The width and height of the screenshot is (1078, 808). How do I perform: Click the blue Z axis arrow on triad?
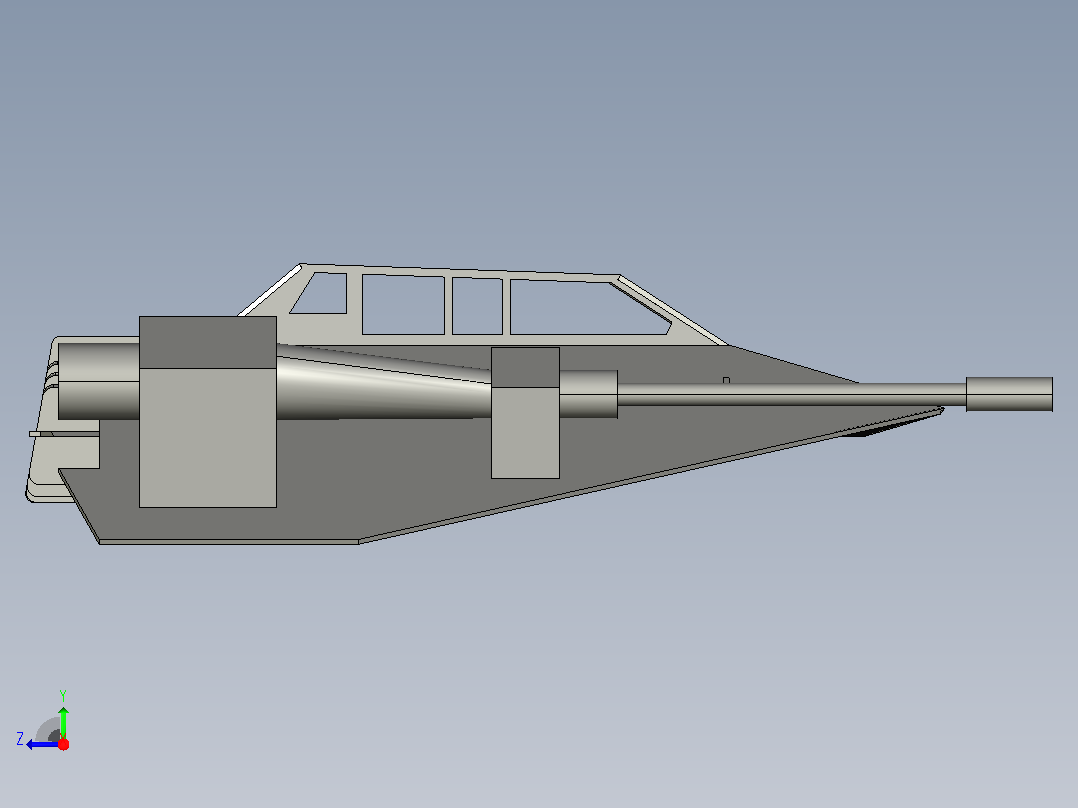tap(40, 745)
